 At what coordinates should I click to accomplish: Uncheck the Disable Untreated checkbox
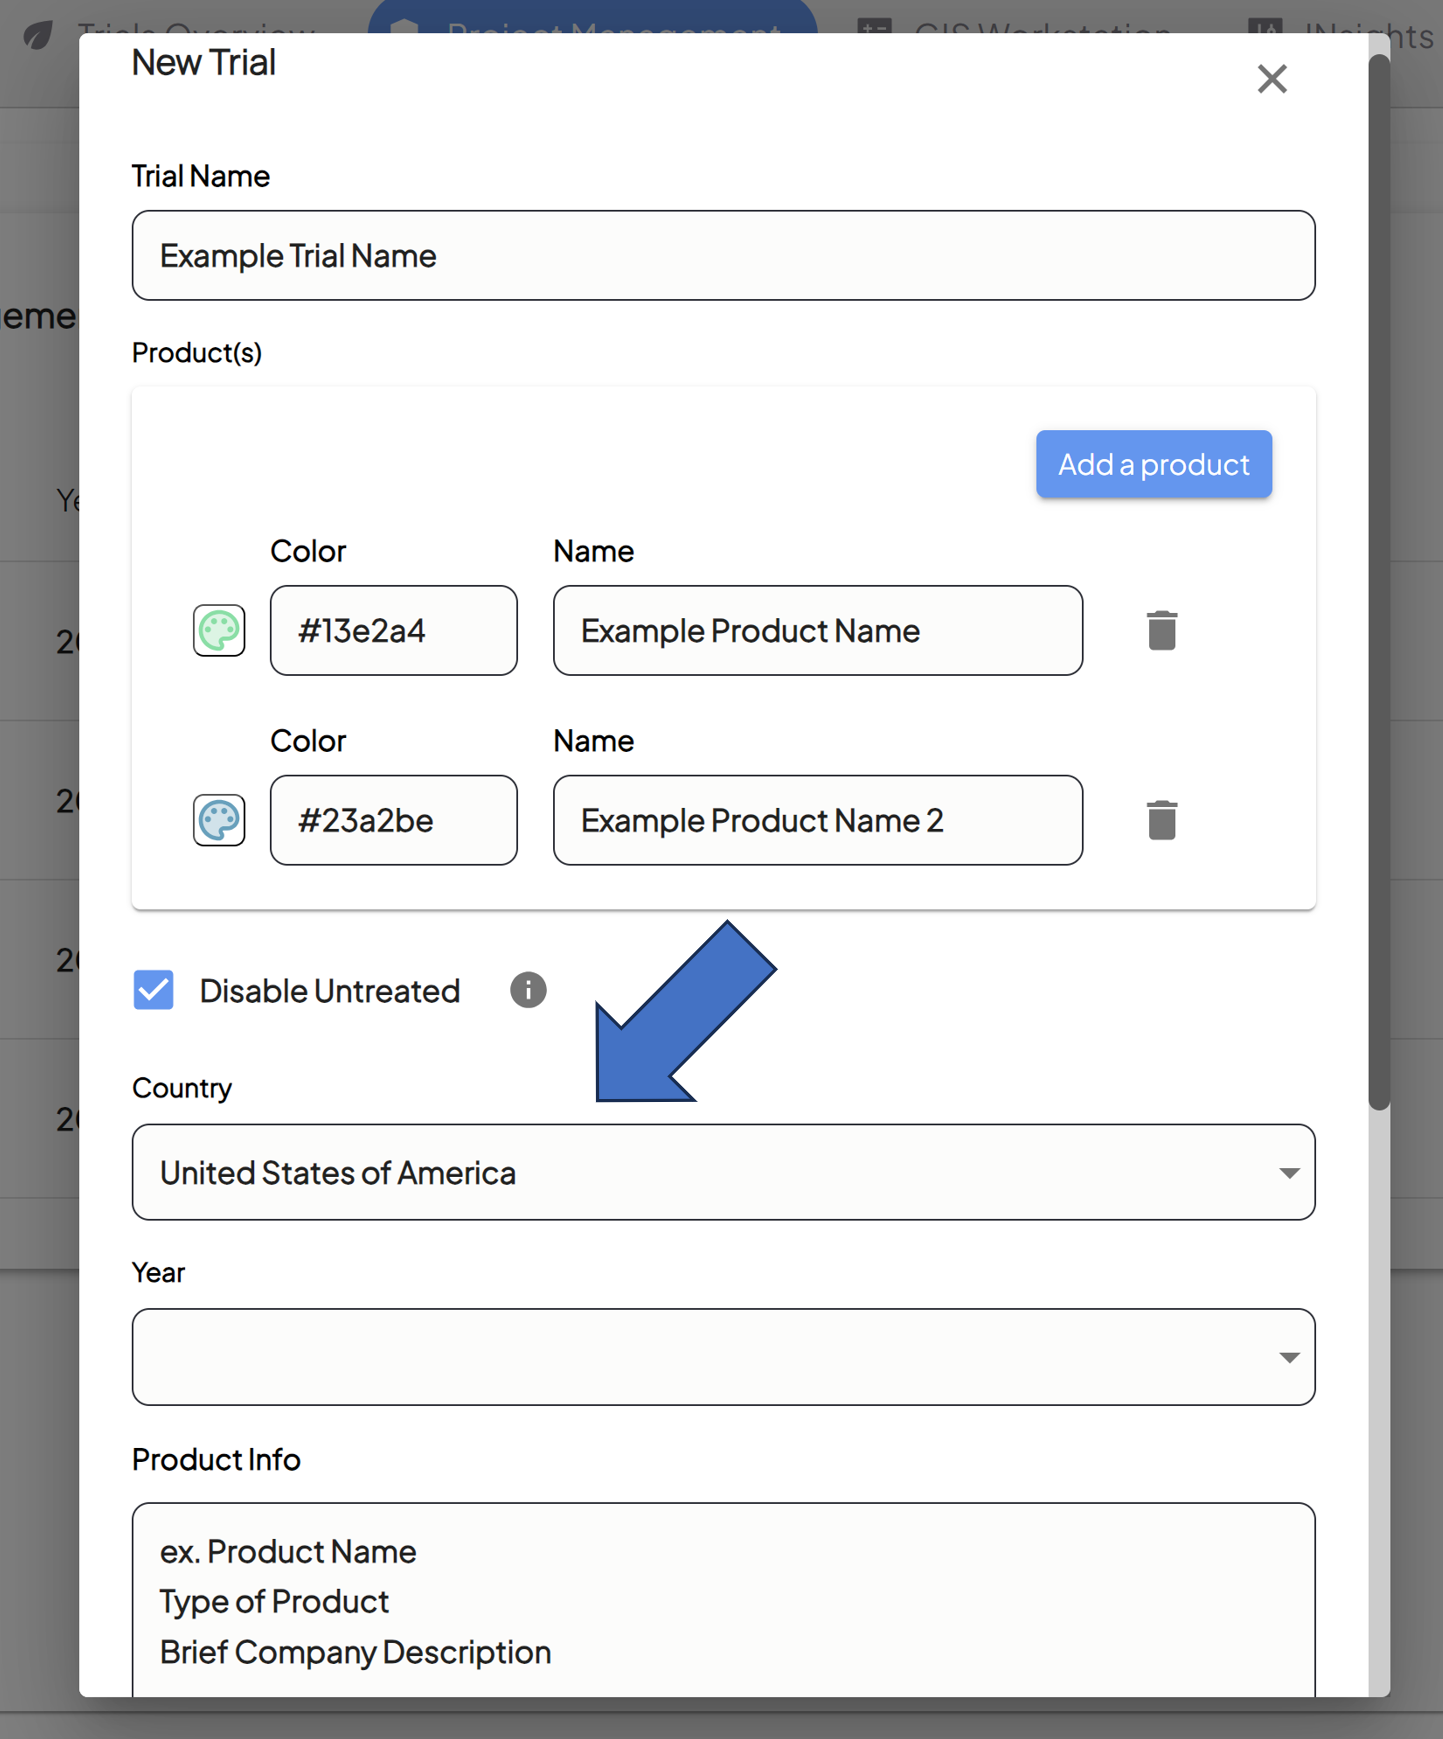coord(154,990)
